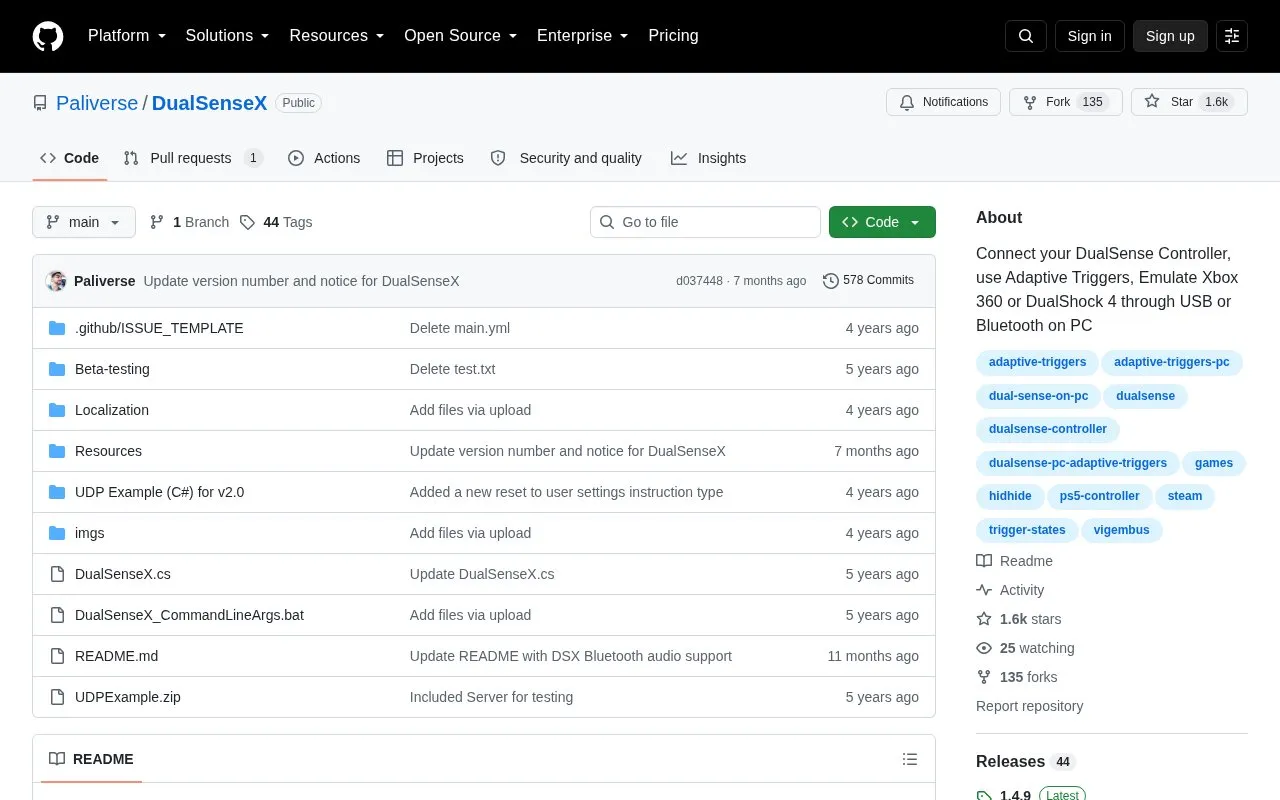Open the search magnifier icon
This screenshot has height=800, width=1280.
1026,36
